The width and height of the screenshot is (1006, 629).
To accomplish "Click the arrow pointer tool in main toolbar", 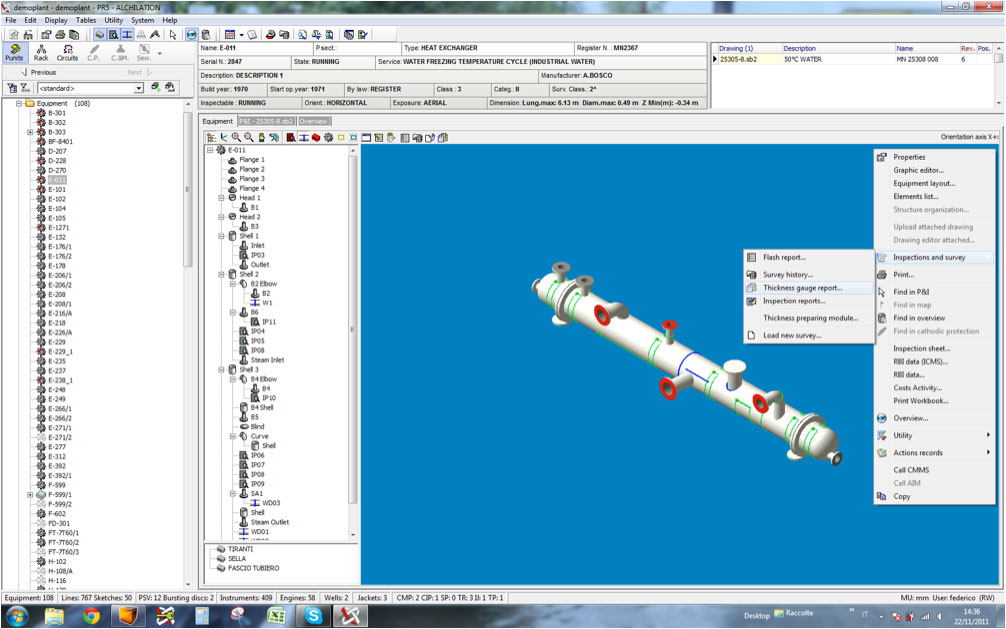I will [173, 34].
